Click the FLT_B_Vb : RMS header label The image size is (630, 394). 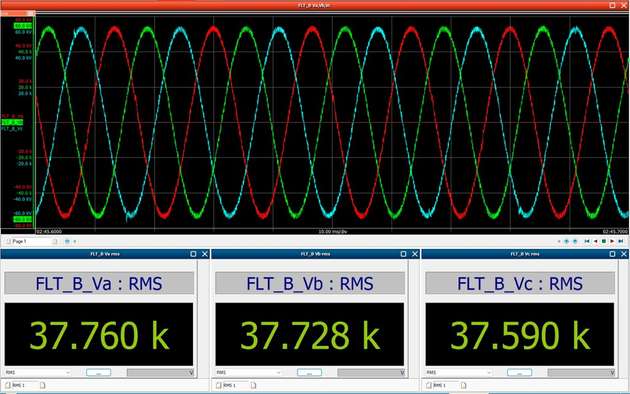310,284
